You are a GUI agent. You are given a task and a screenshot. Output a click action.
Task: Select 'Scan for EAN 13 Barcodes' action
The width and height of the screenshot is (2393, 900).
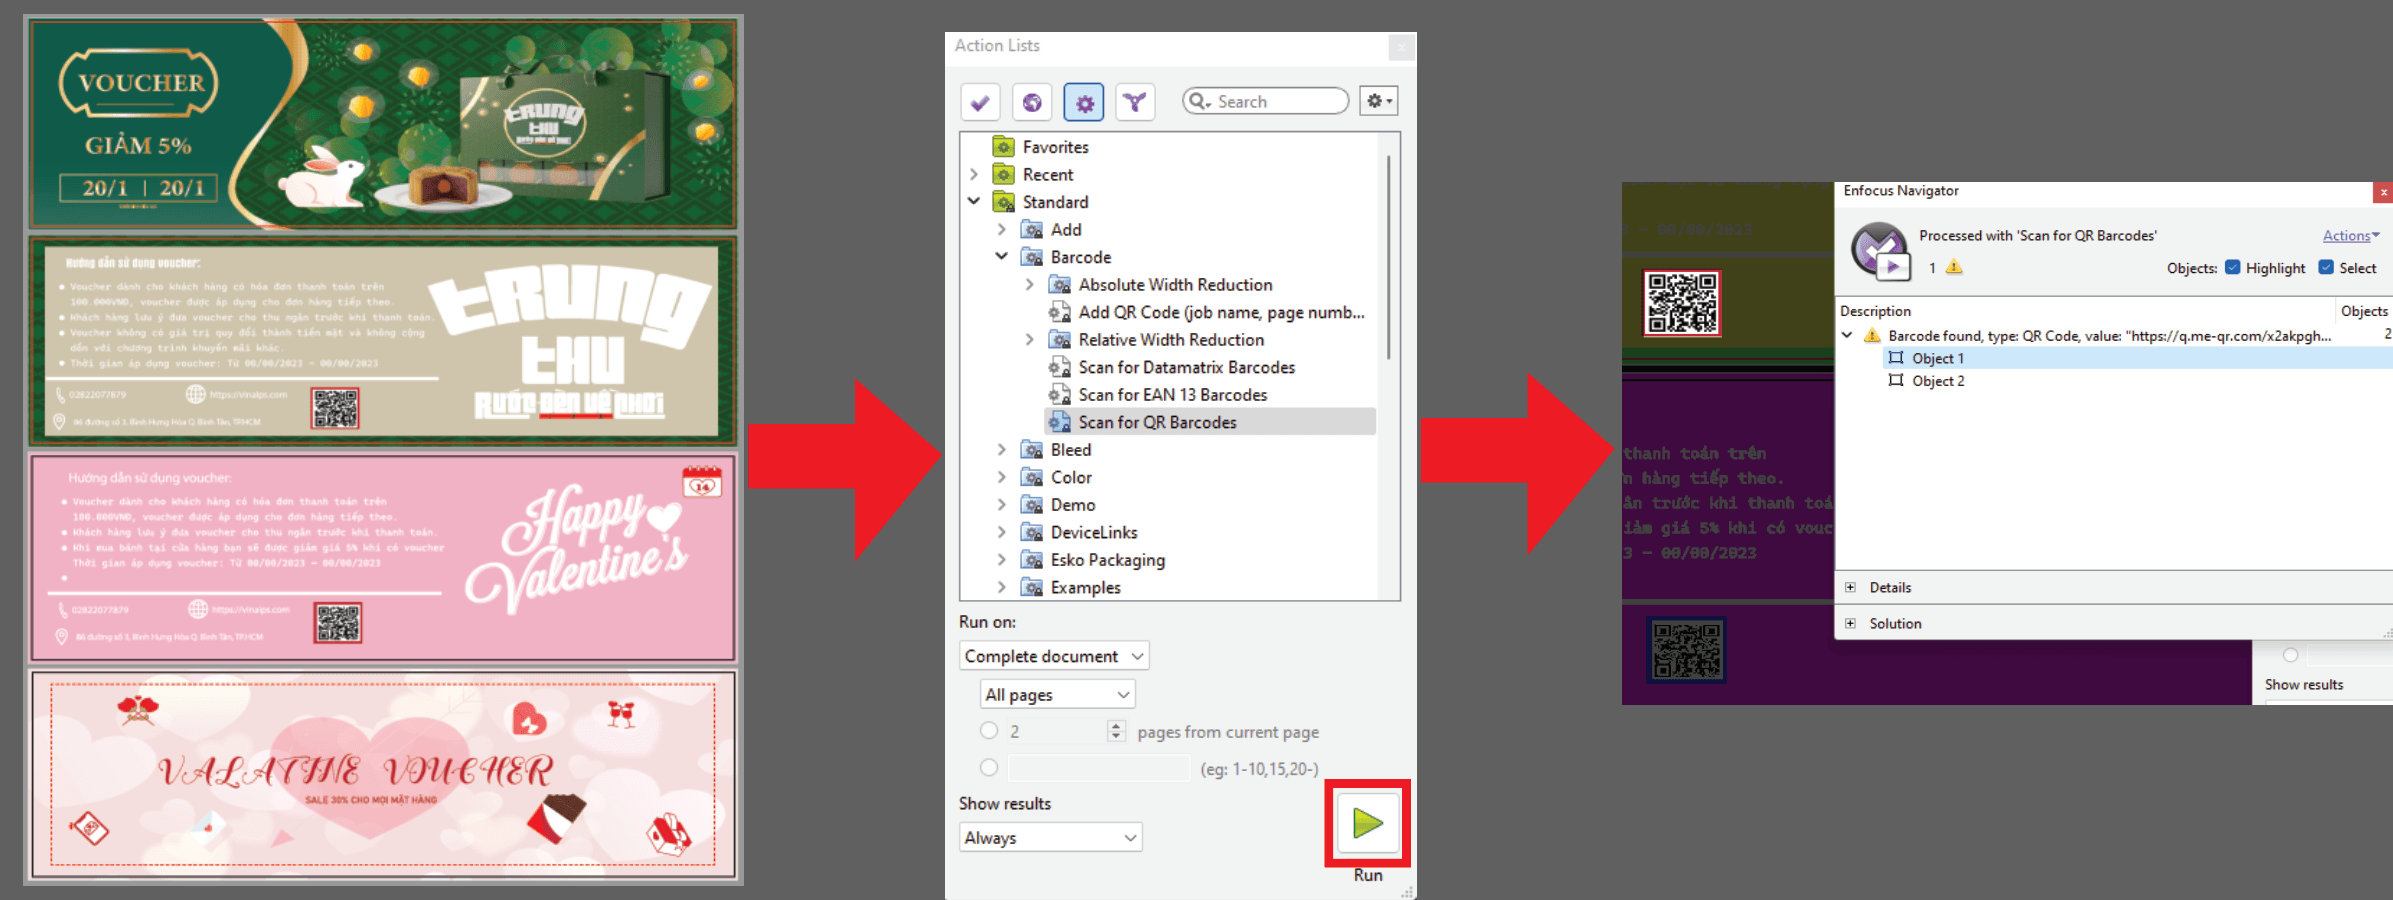click(1173, 394)
